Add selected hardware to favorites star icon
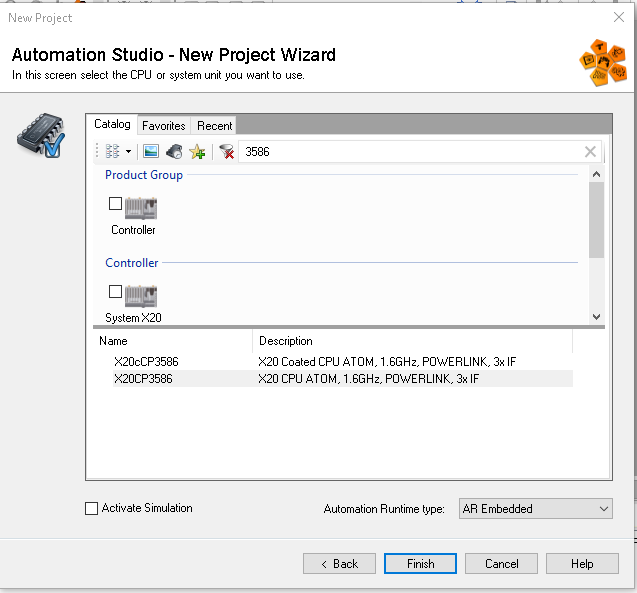Screen dimensions: 637x593 click(198, 151)
